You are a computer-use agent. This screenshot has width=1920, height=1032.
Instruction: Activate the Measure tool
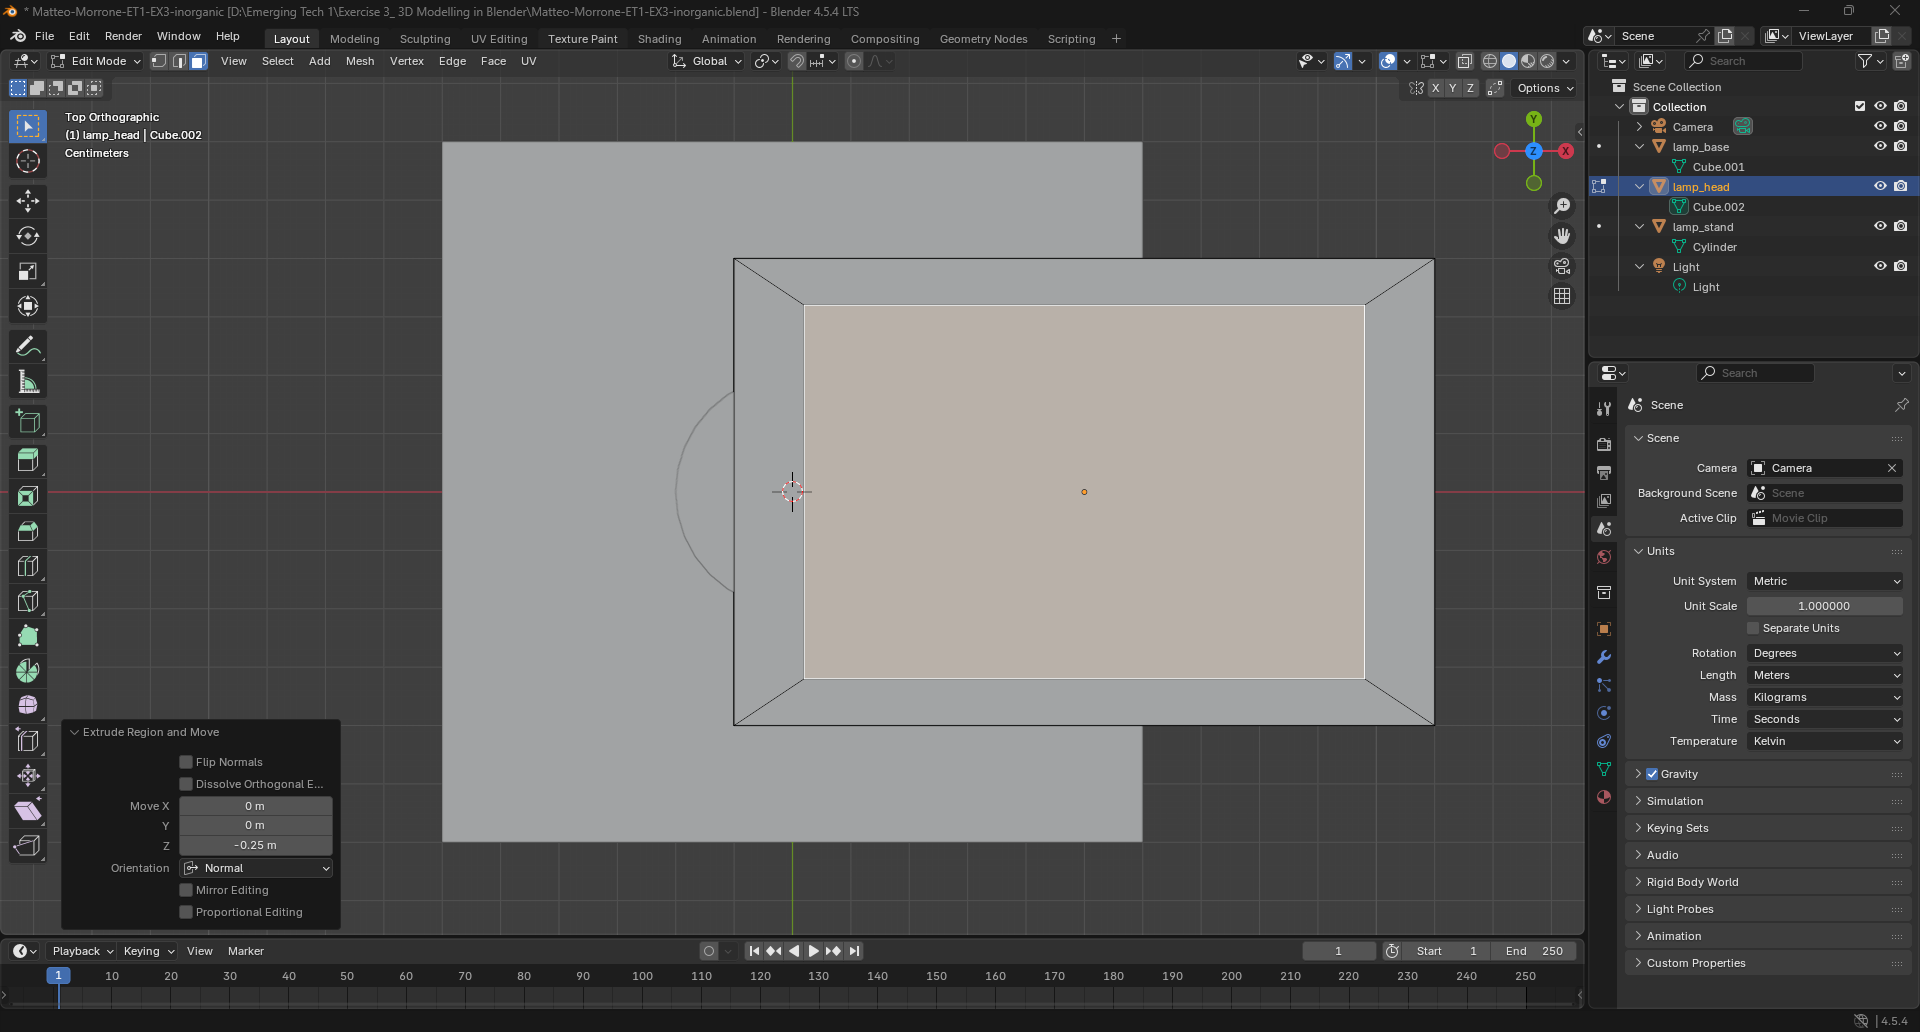click(28, 382)
